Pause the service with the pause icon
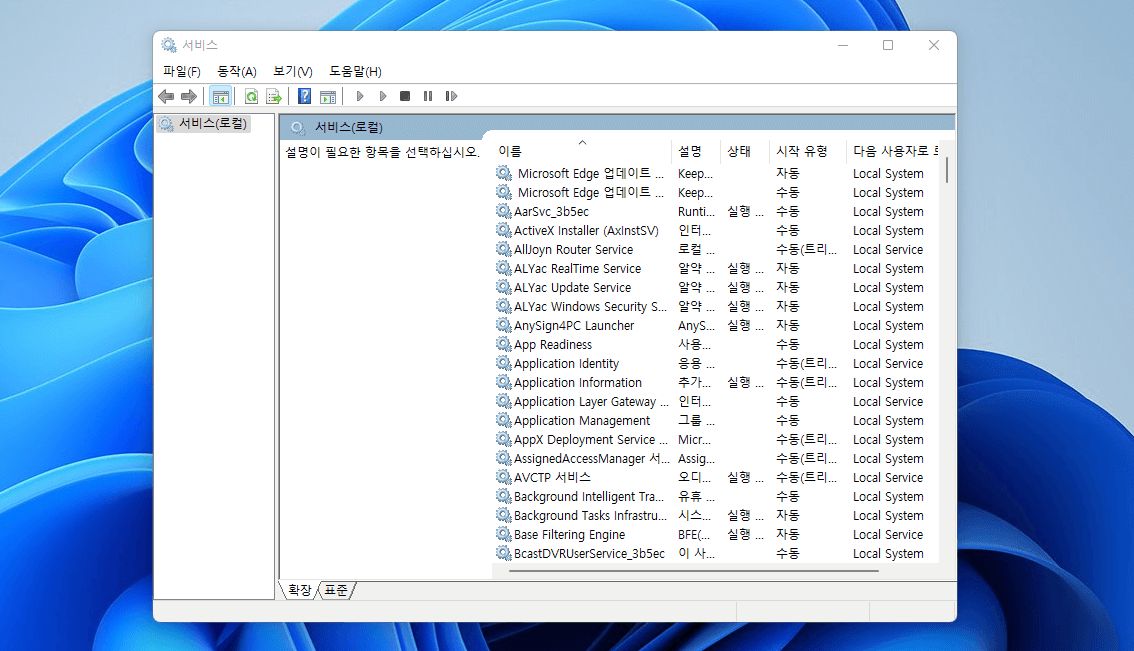Viewport: 1134px width, 651px height. coord(428,96)
